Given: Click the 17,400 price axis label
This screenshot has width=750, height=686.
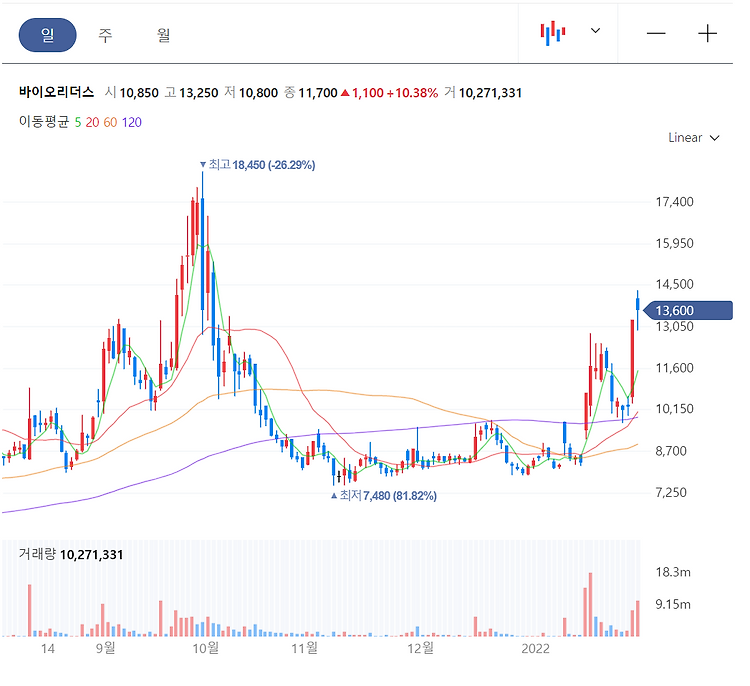Looking at the screenshot, I should click(674, 202).
